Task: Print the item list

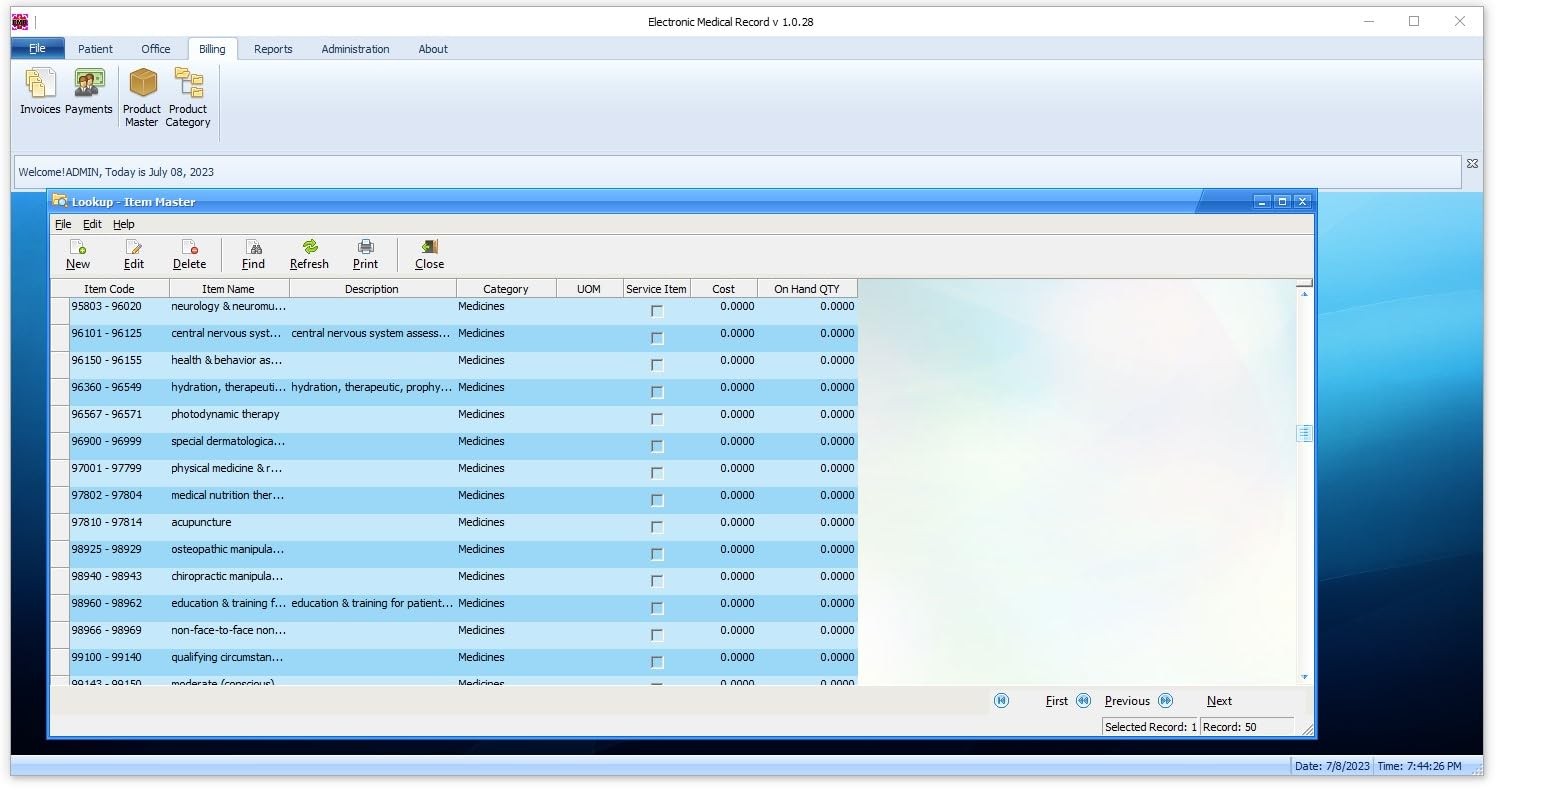Action: [x=365, y=254]
